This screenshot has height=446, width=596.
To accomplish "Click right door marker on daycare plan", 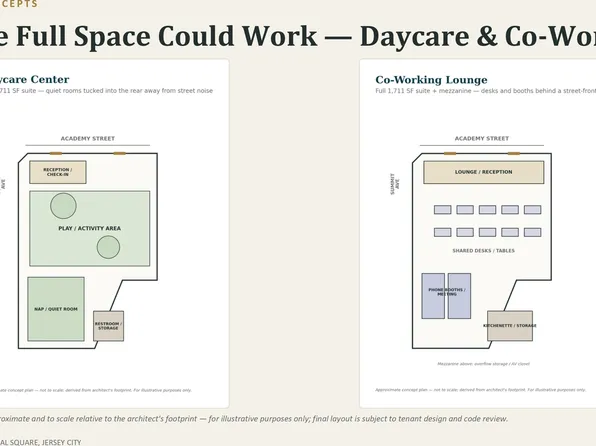I will pos(119,154).
